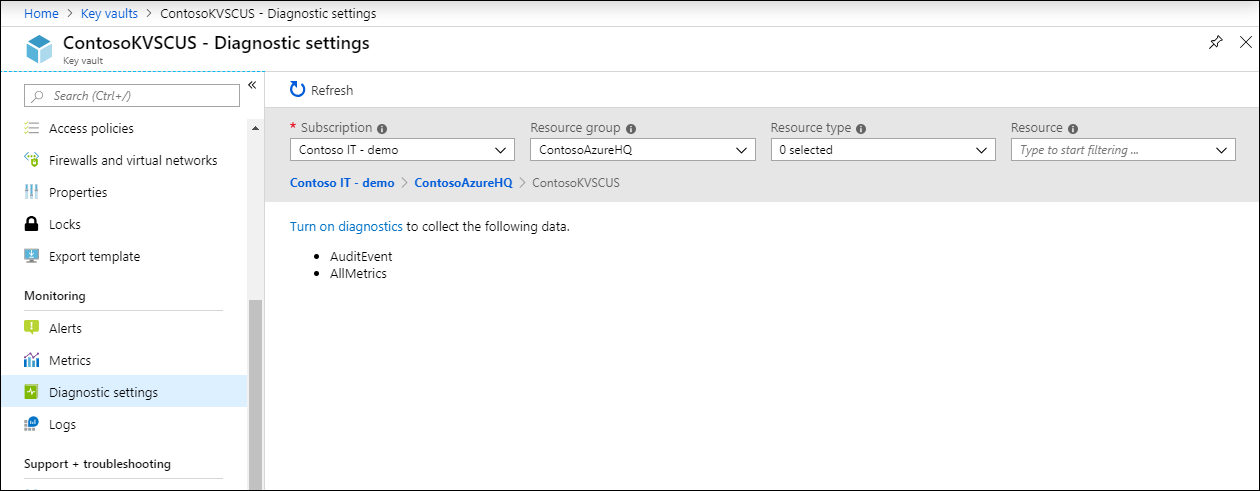Show info tooltip for Resource
Image resolution: width=1260 pixels, height=491 pixels.
(1073, 129)
